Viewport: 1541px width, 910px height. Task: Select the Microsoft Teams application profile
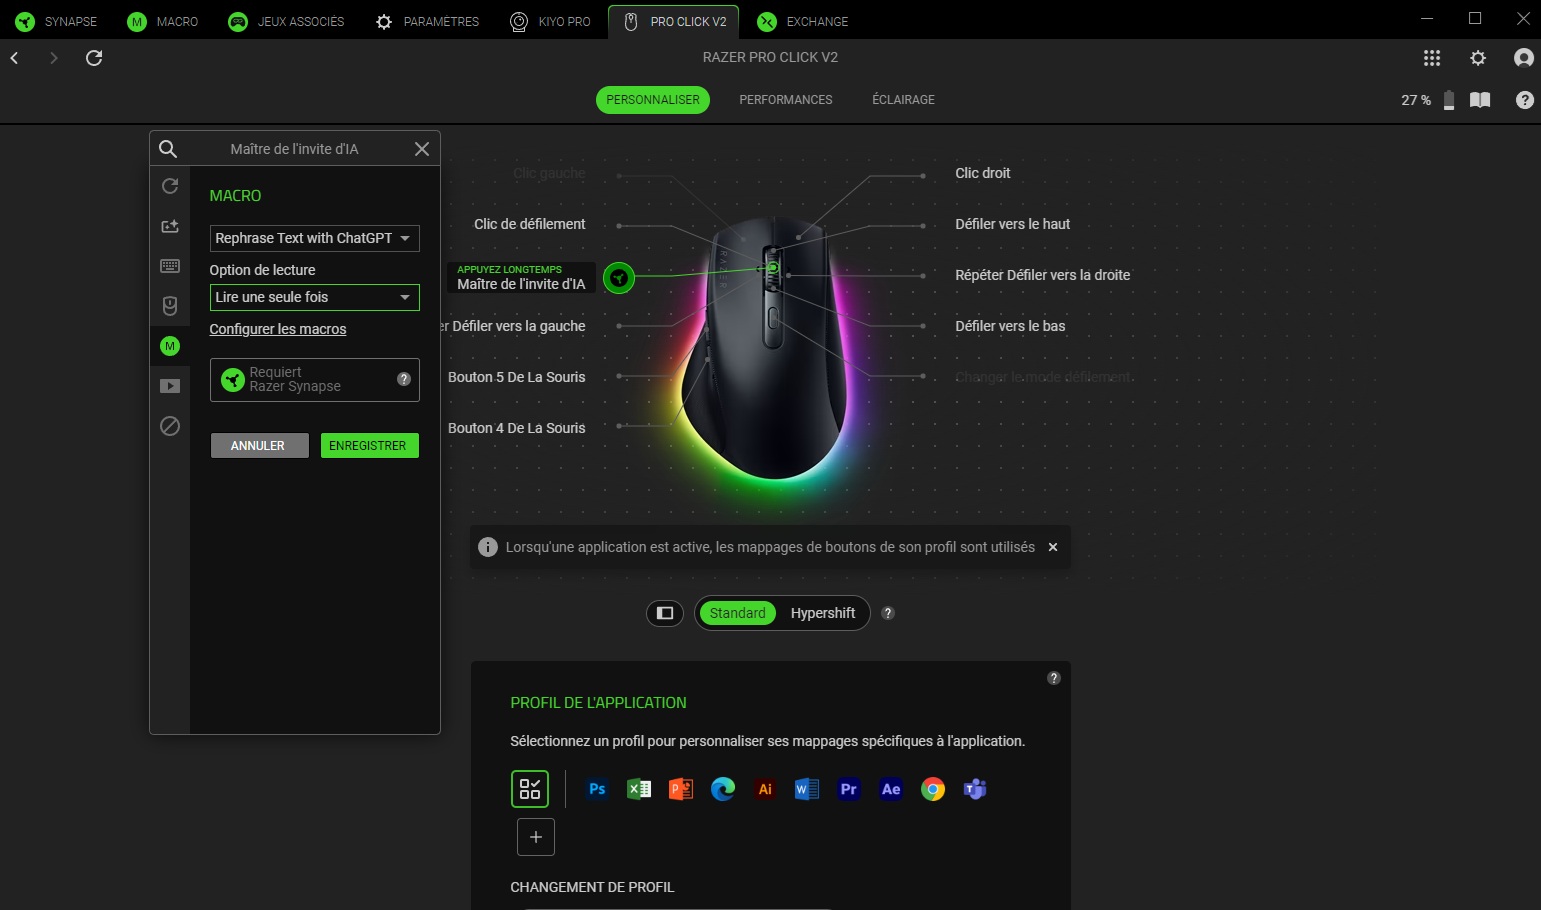tap(975, 789)
